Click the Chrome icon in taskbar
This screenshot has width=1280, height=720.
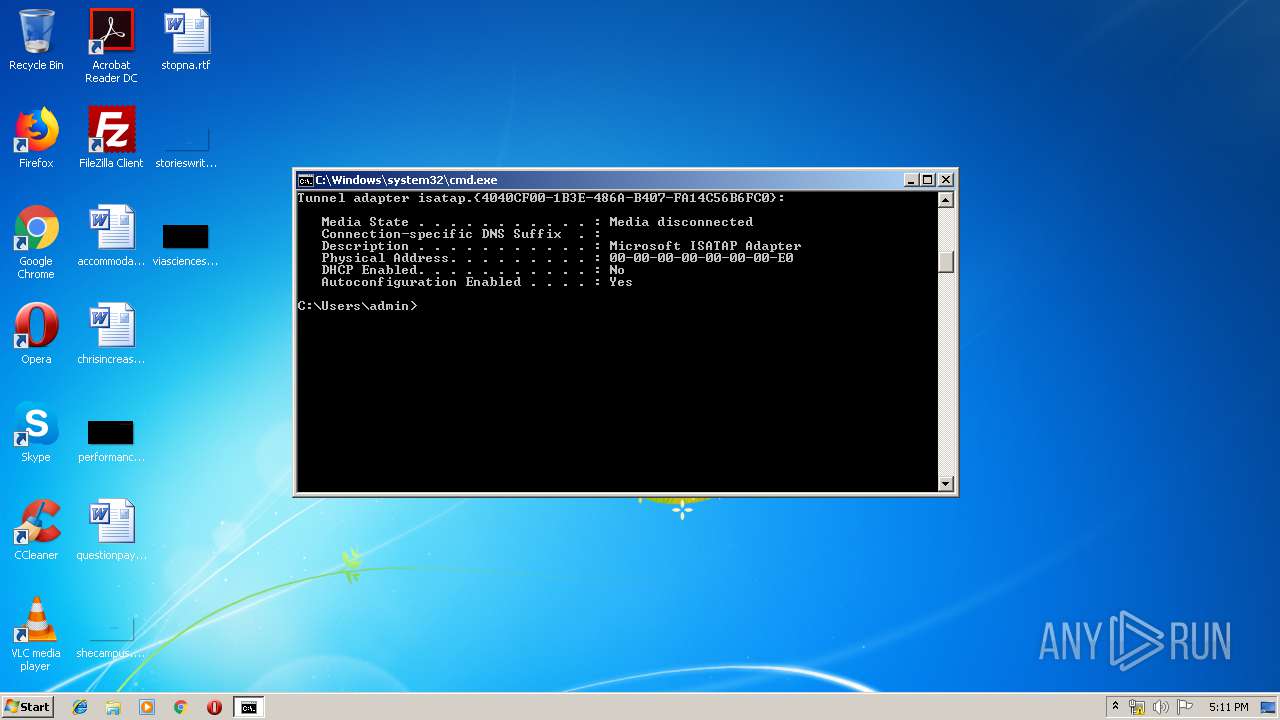click(x=180, y=707)
